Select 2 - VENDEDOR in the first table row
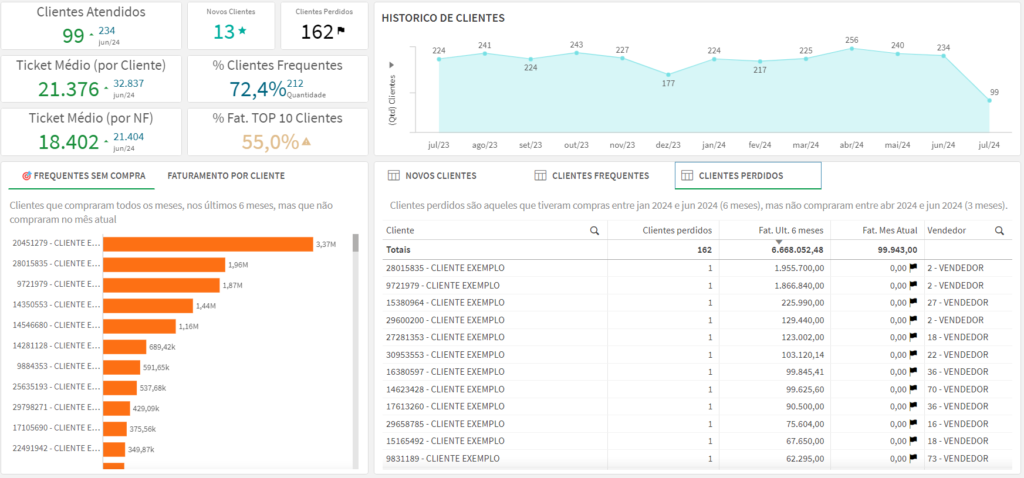The width and height of the screenshot is (1024, 478). (957, 268)
